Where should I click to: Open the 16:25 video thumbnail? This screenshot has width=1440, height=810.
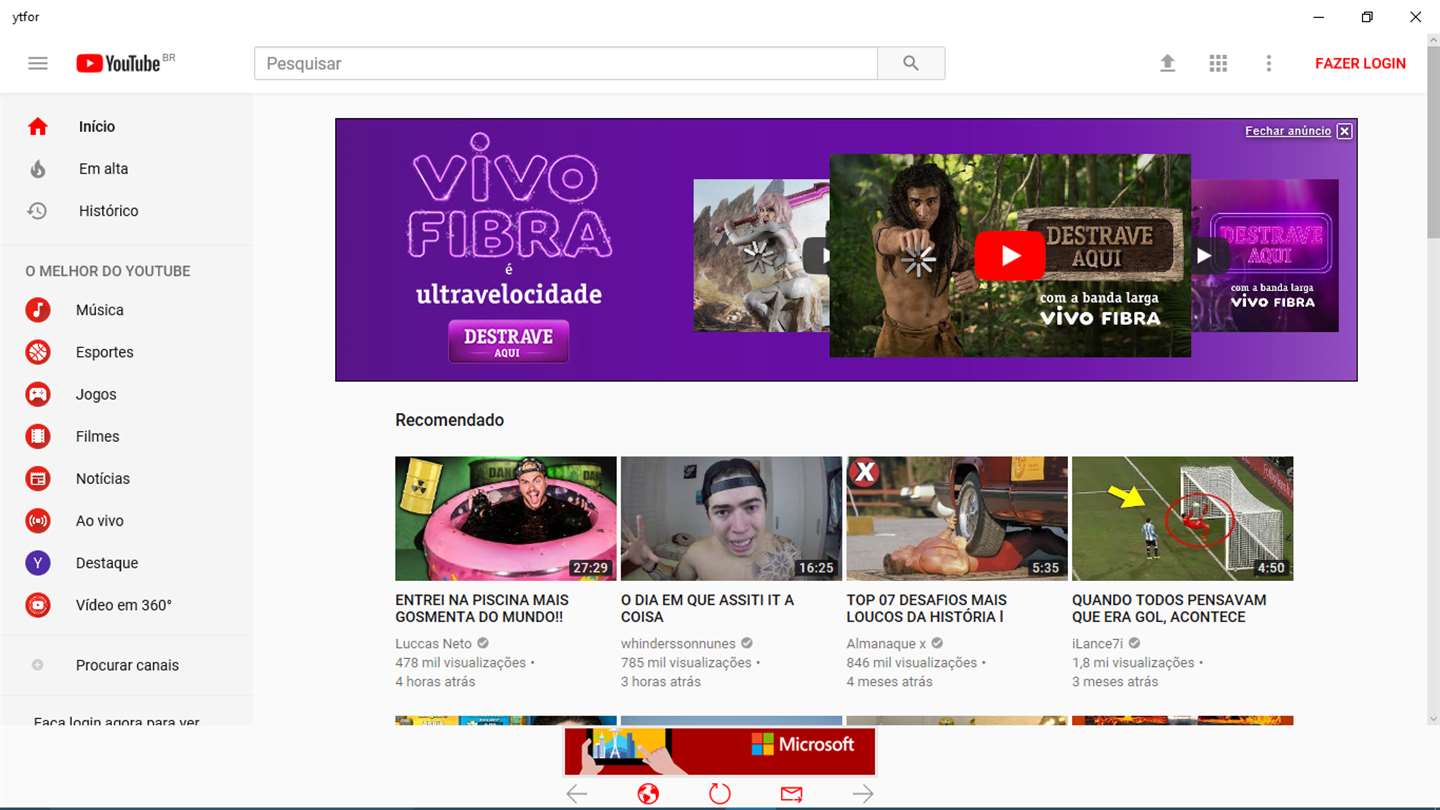point(731,519)
